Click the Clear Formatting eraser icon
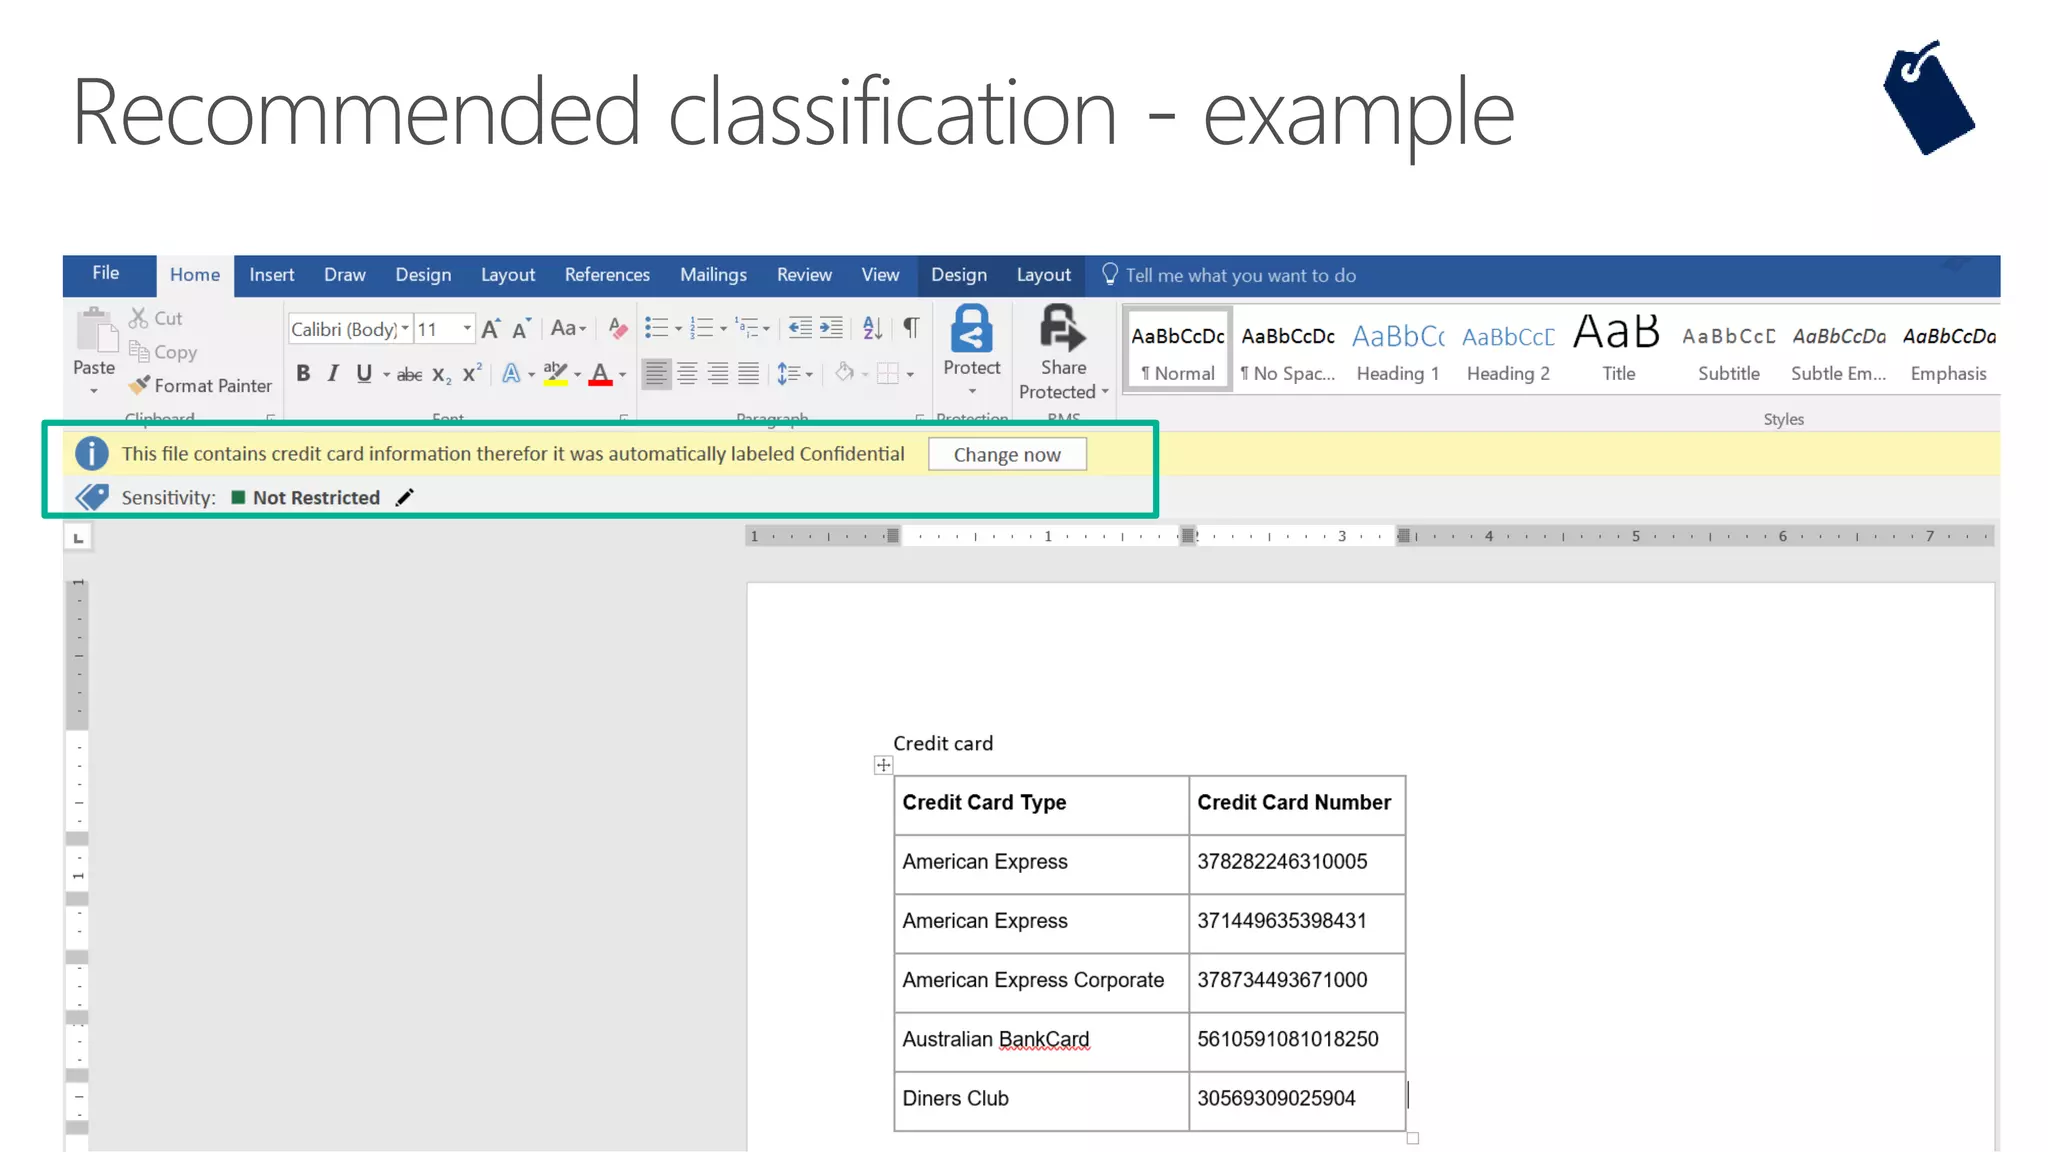2048x1152 pixels. [x=618, y=328]
